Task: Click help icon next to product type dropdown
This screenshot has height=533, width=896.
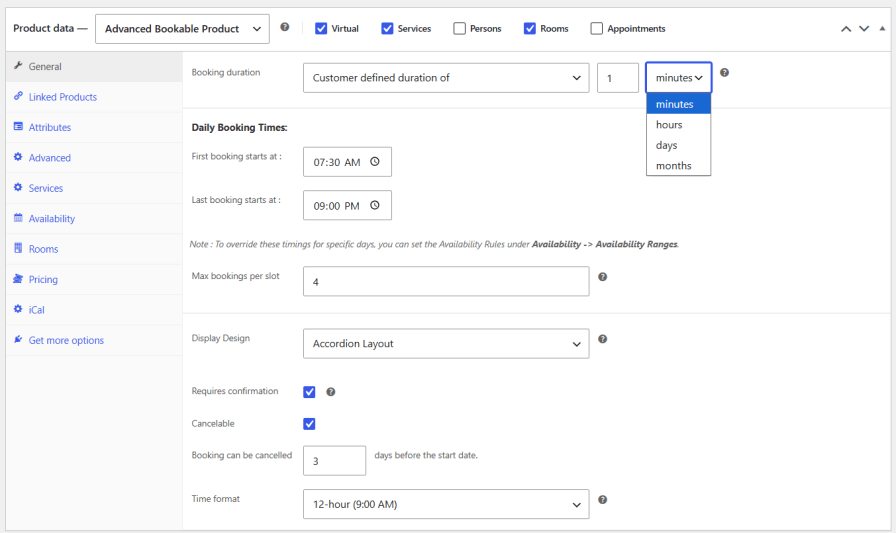Action: (x=285, y=27)
